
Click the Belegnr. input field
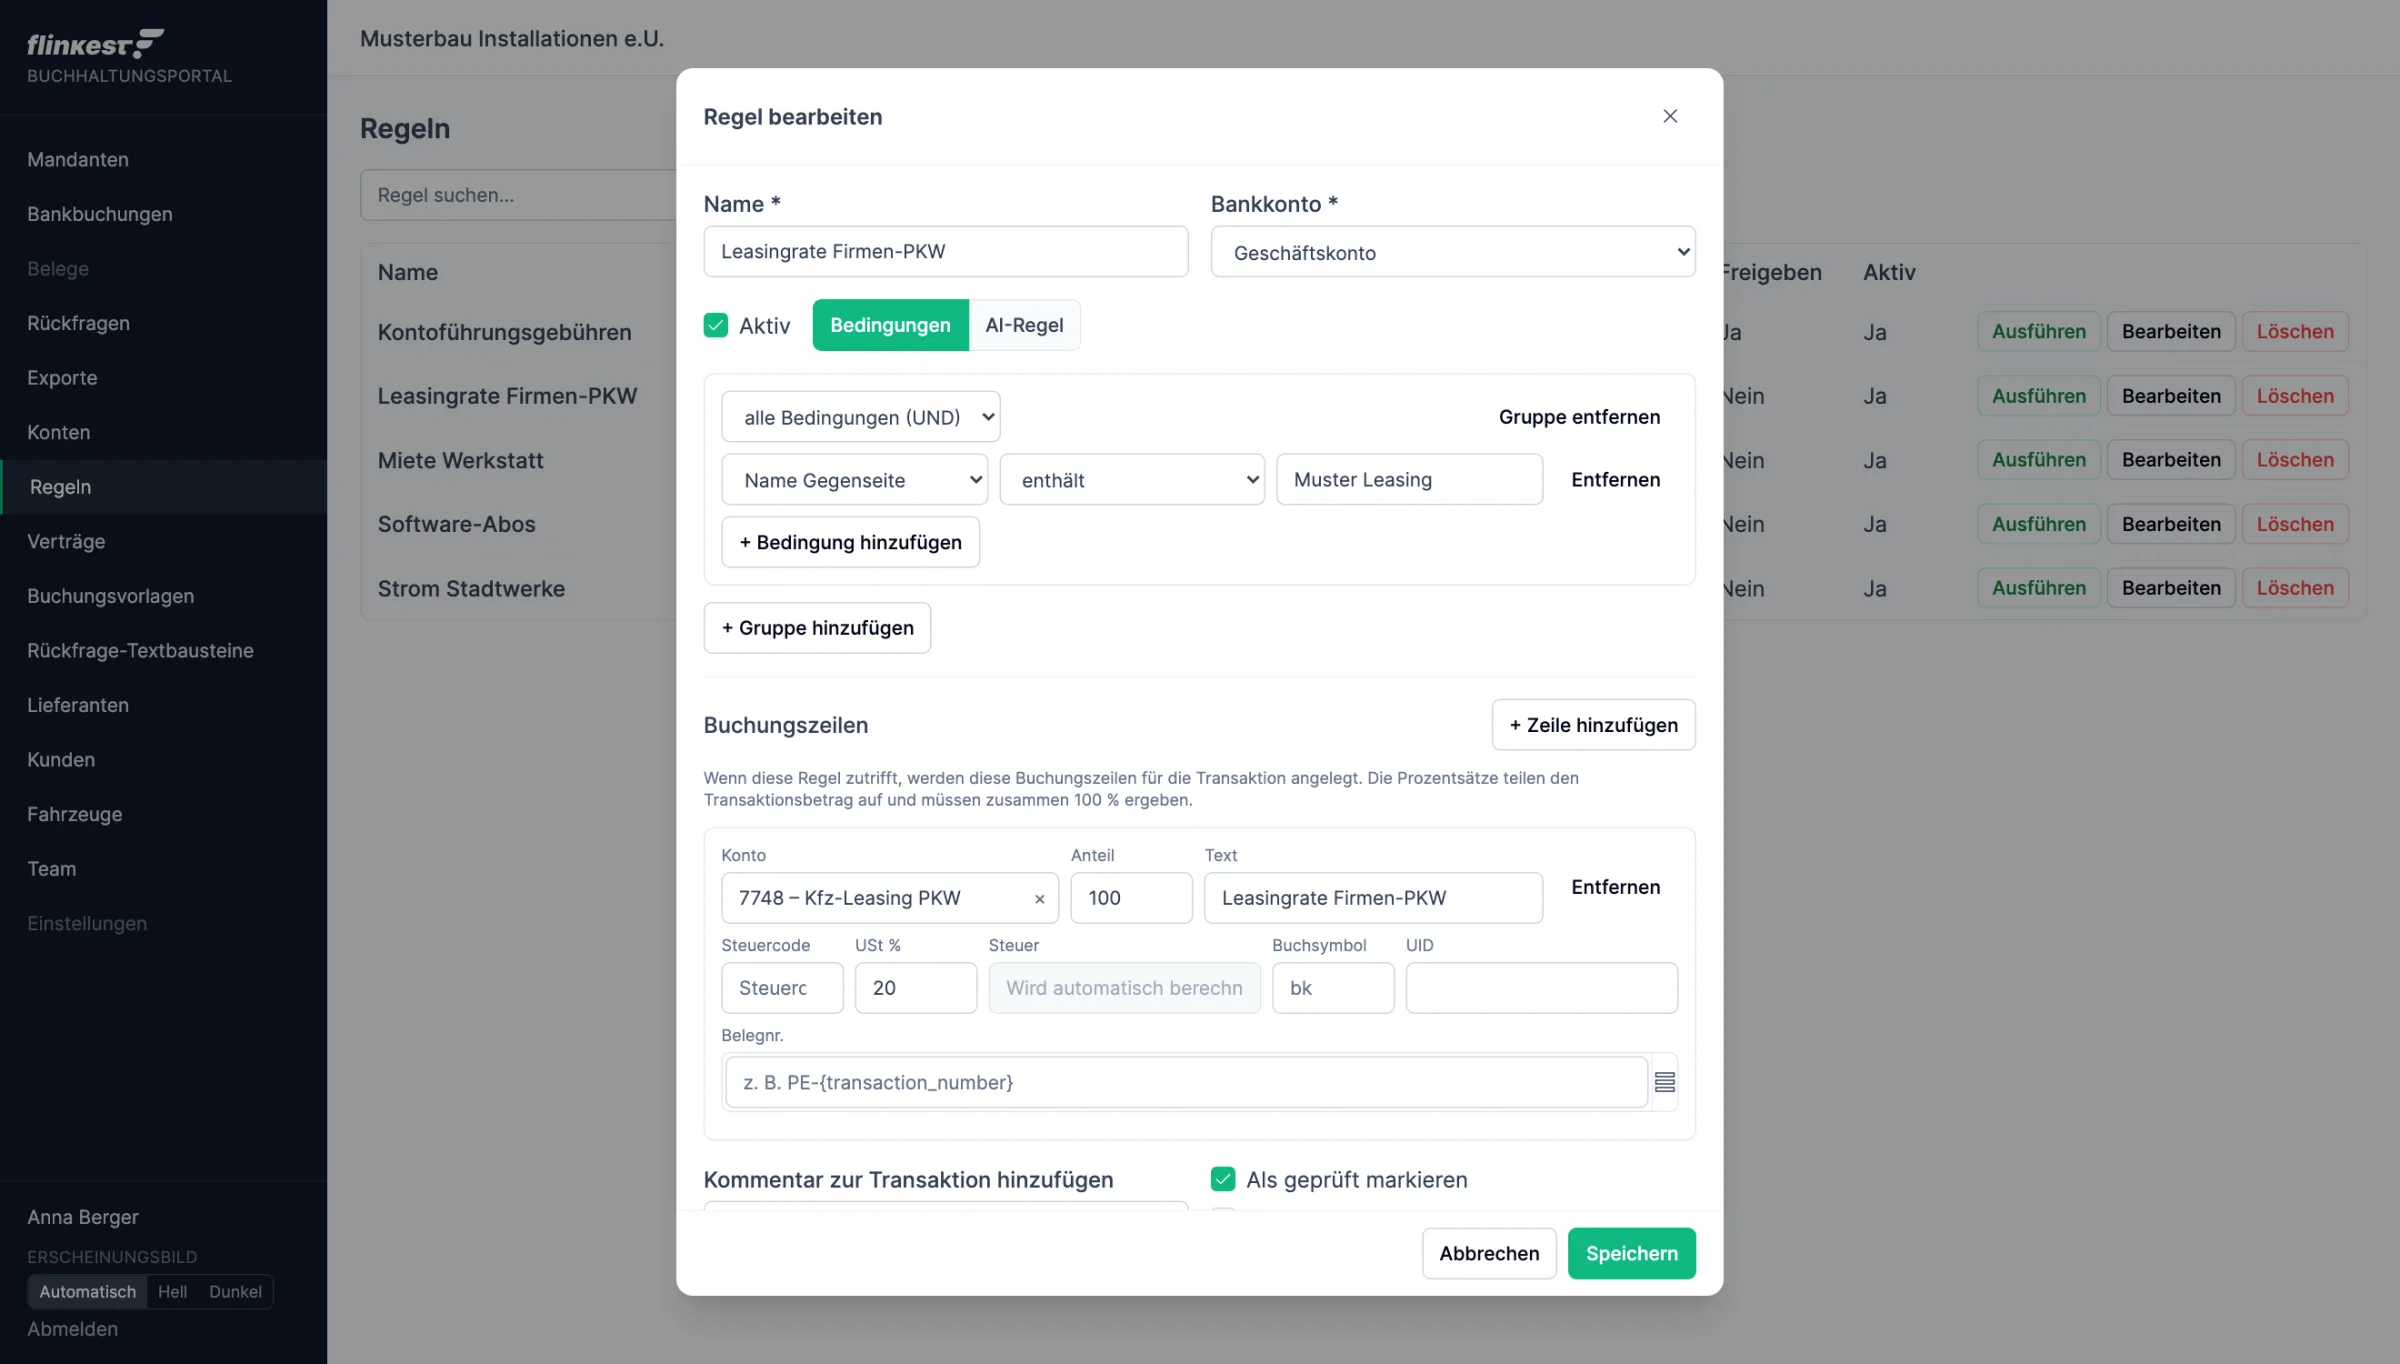(1187, 1082)
